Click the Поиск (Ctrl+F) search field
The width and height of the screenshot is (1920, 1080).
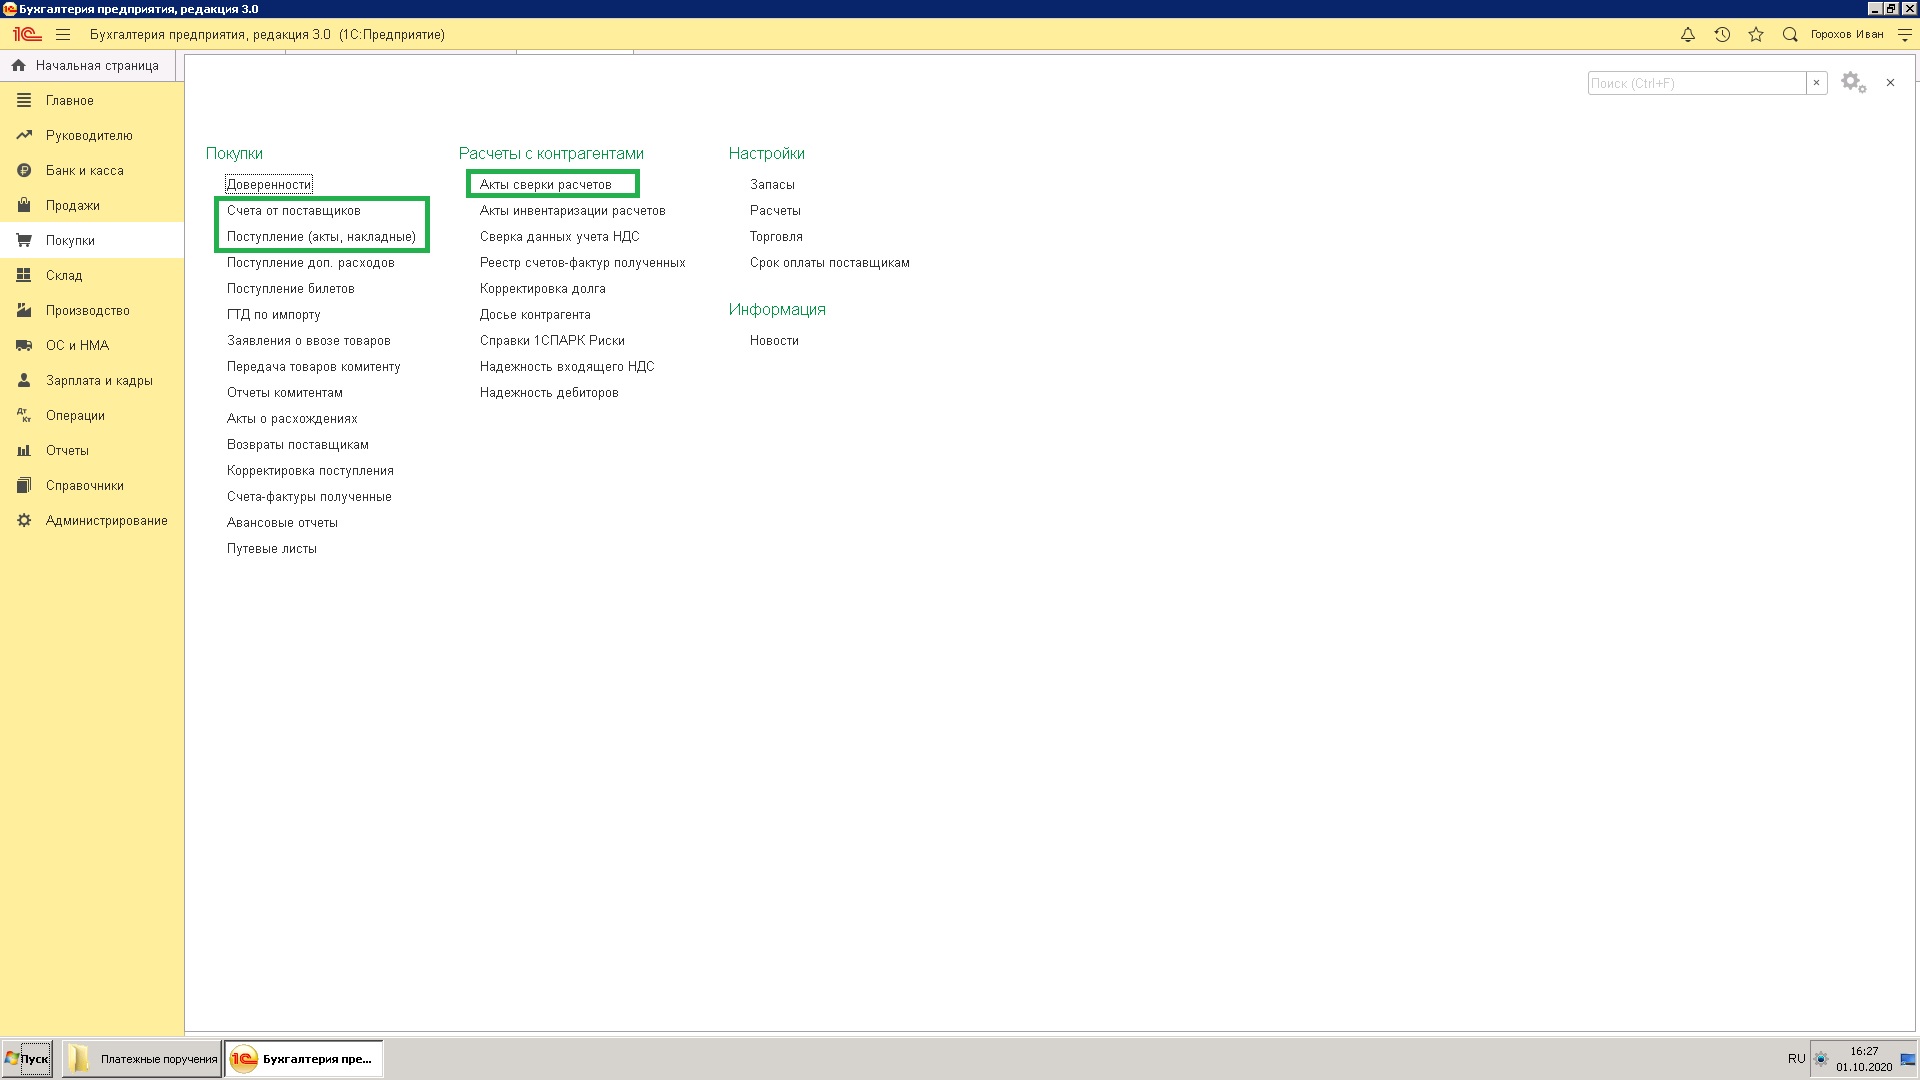tap(1696, 83)
